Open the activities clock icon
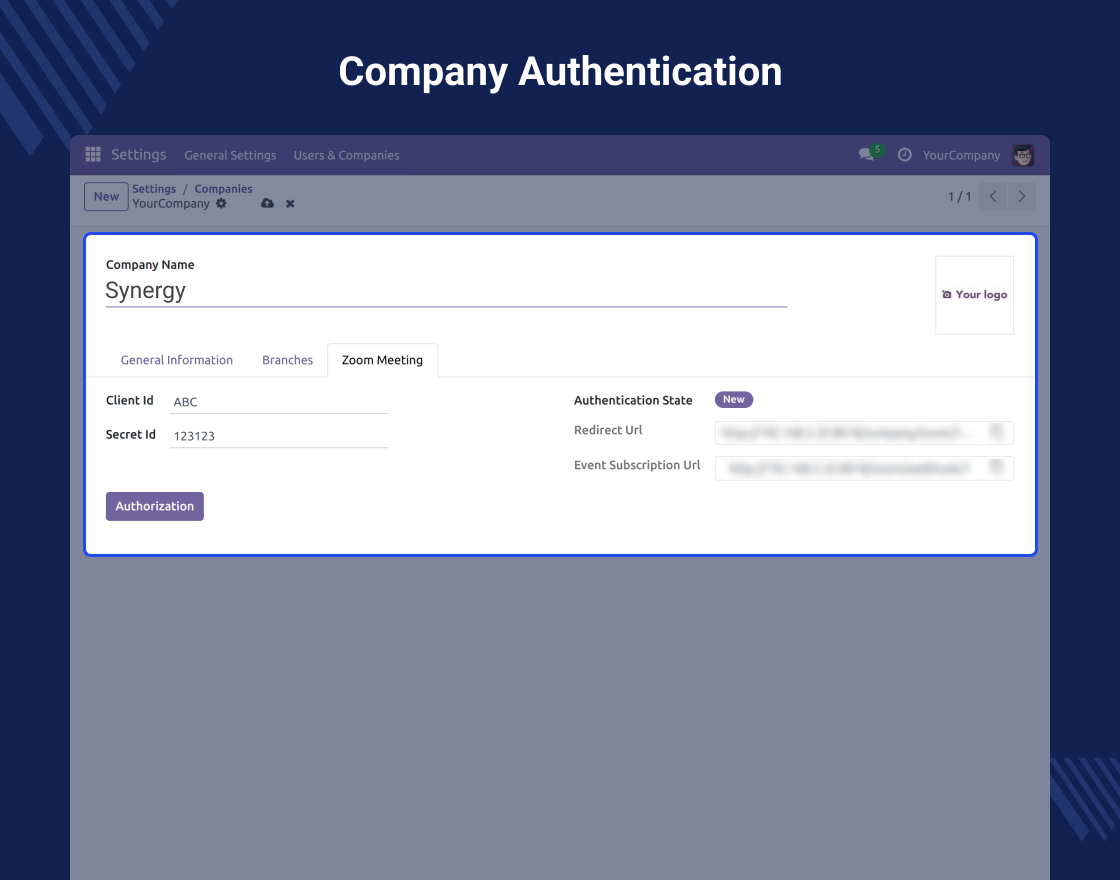The image size is (1120, 880). 905,155
